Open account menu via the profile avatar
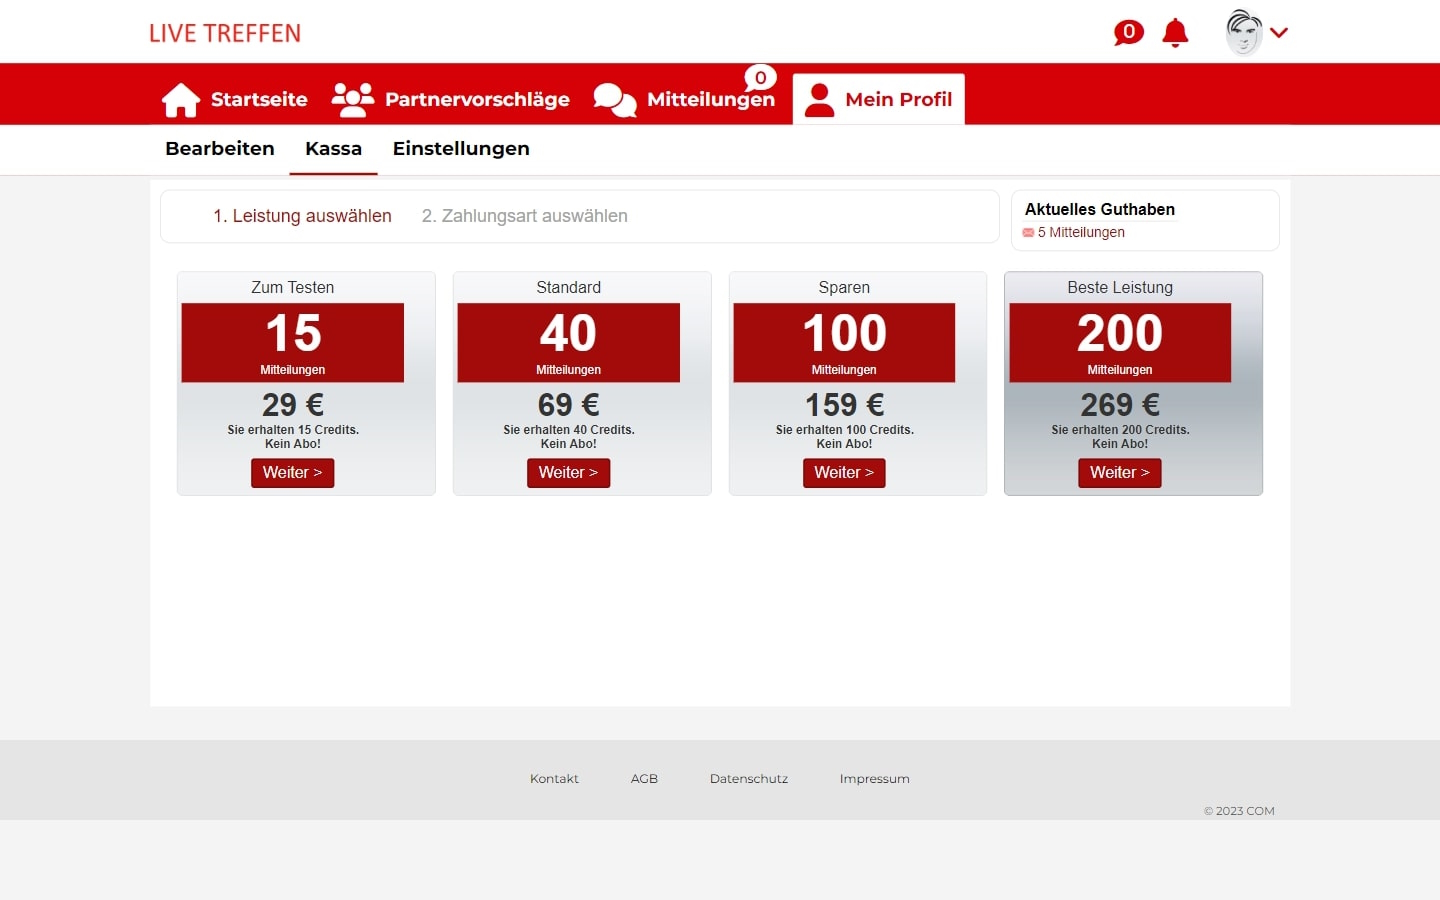Screen dimensions: 1440x900 (x=1241, y=31)
